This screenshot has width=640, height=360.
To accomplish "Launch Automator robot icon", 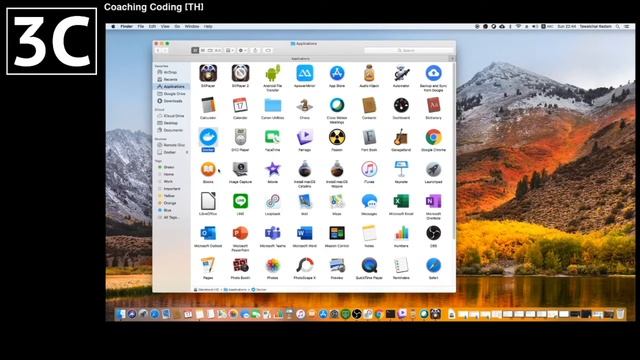I will click(401, 73).
